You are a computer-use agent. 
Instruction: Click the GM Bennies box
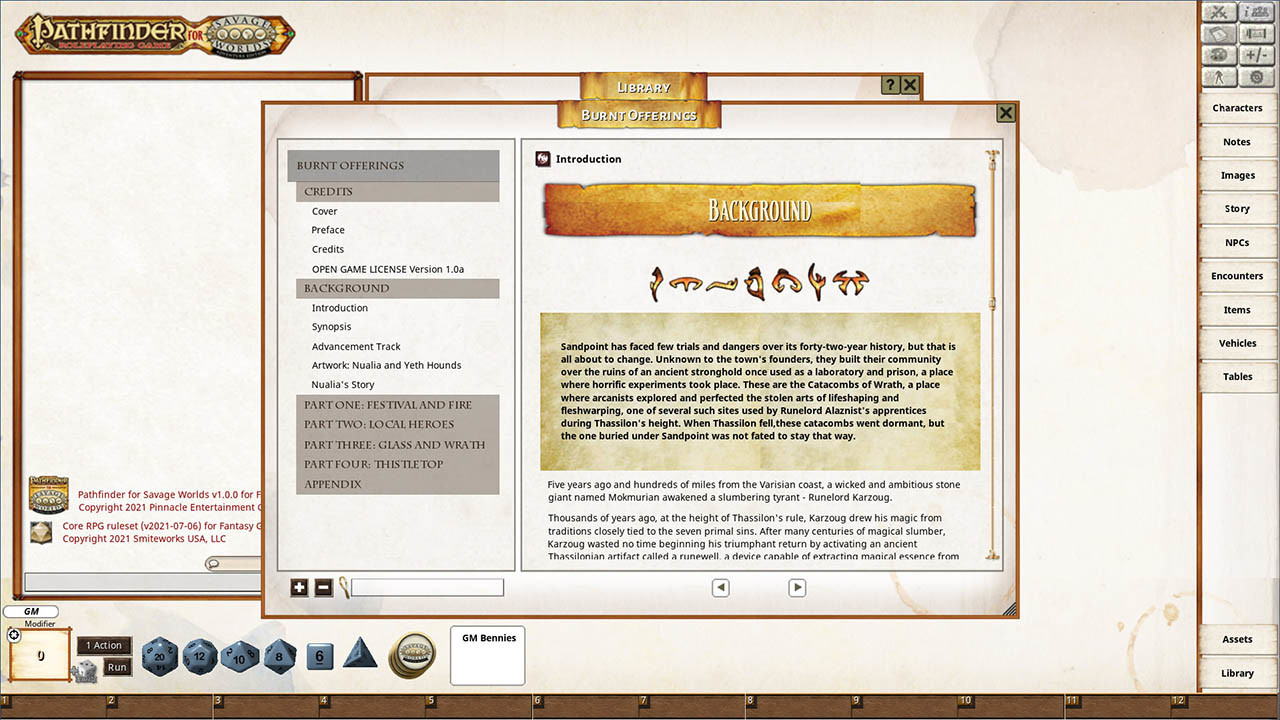coord(488,656)
